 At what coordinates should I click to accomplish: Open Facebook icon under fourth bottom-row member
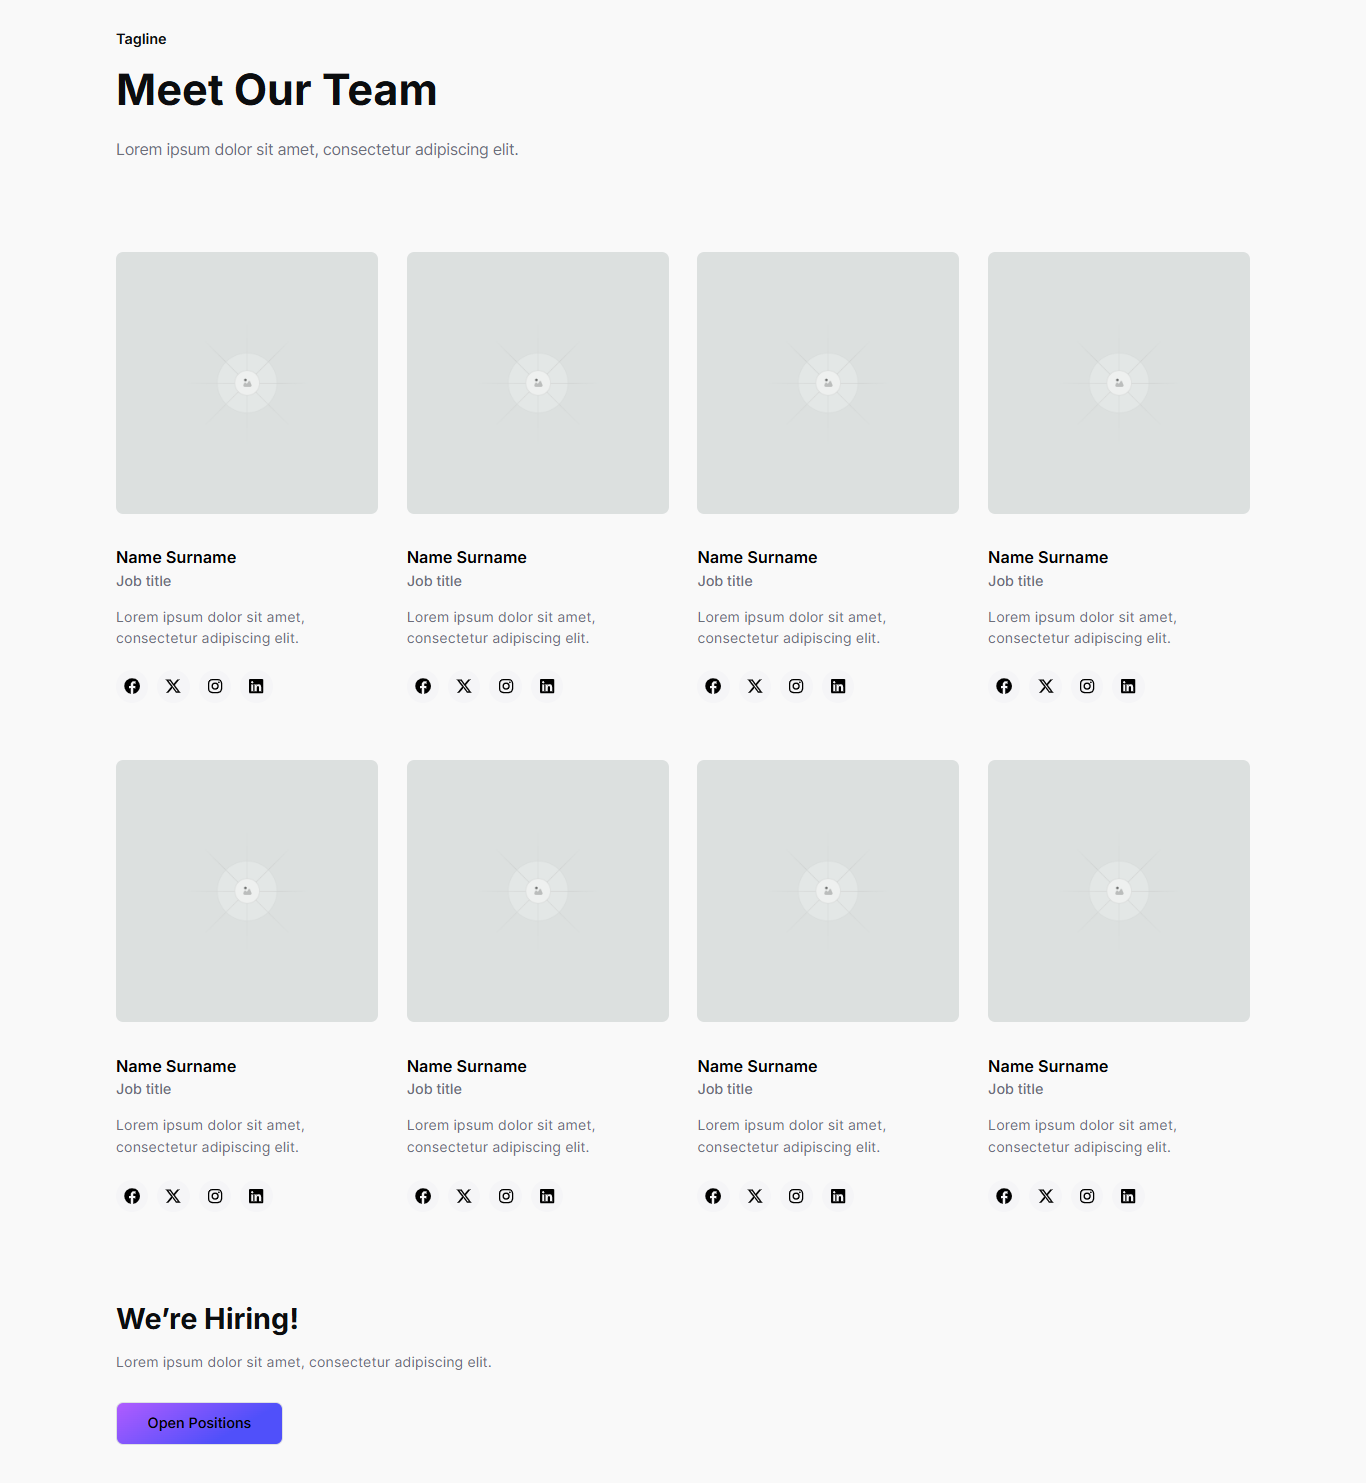pos(1003,1195)
